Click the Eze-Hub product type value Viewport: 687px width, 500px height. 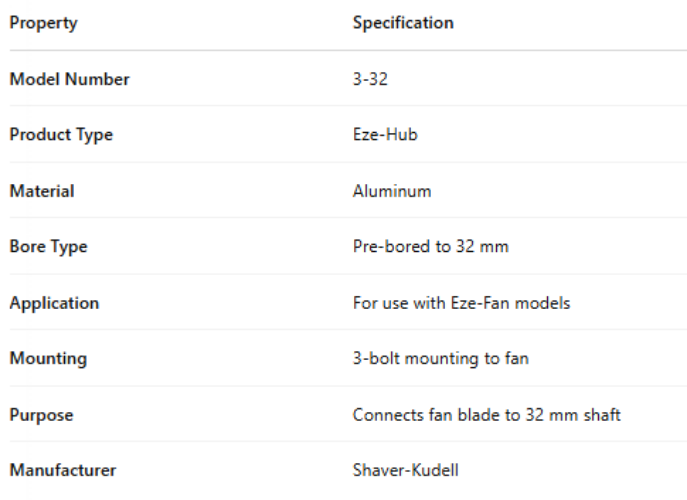click(x=385, y=135)
